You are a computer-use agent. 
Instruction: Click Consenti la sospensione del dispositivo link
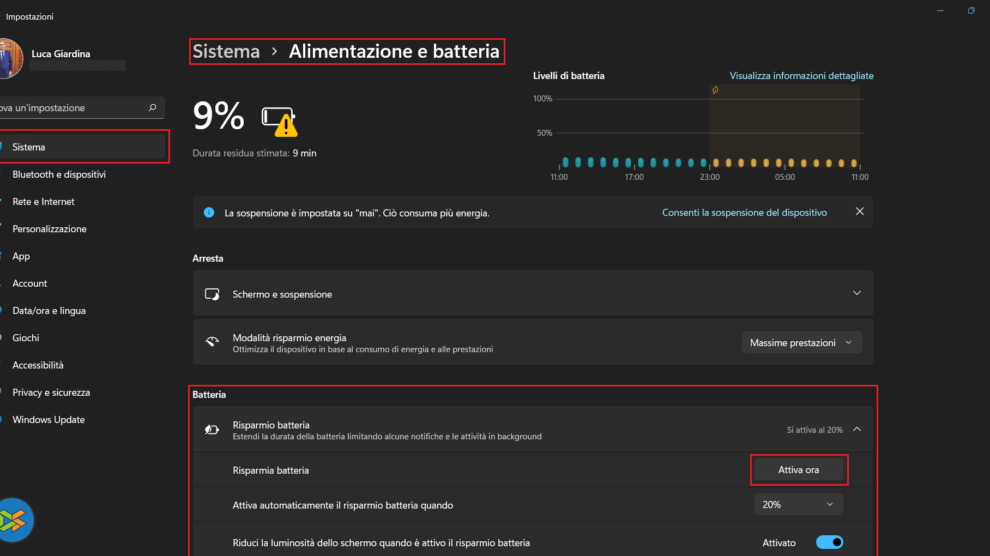pyautogui.click(x=744, y=213)
